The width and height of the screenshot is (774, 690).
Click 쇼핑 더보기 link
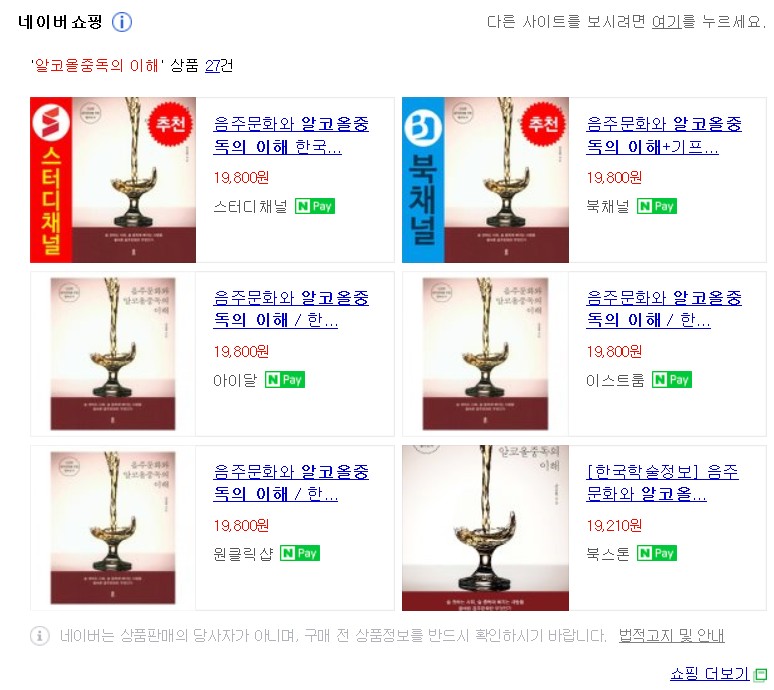tap(709, 674)
